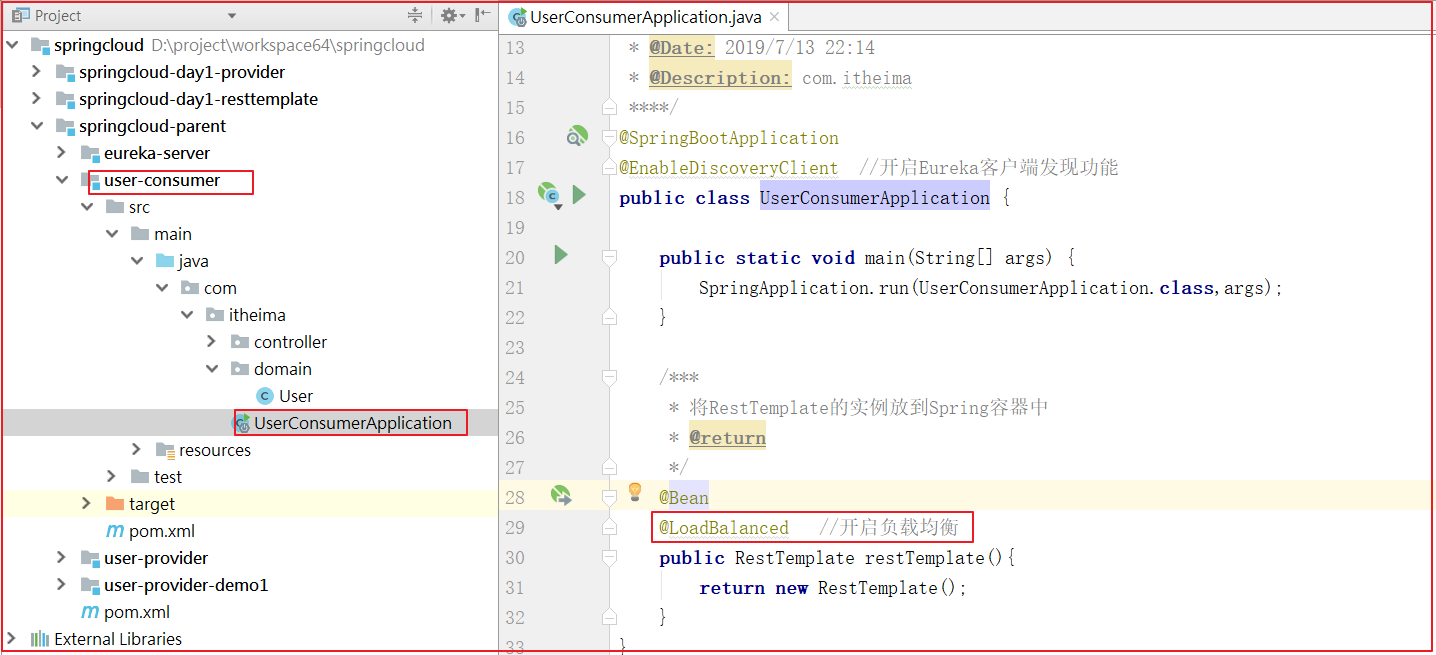Click the Spring bean gutter icon on line 28
1436x655 pixels.
(x=561, y=494)
